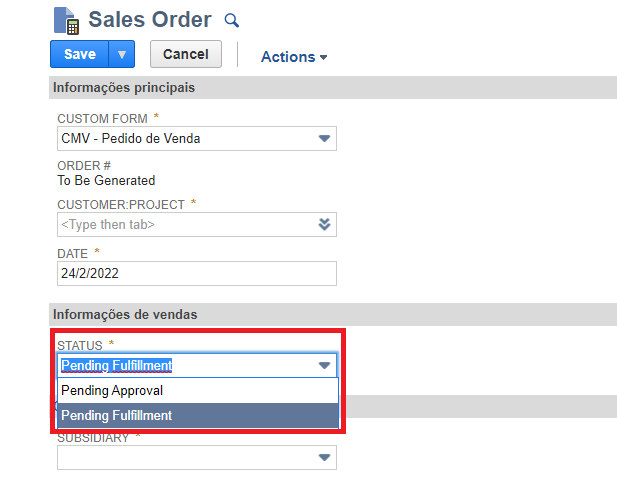The width and height of the screenshot is (617, 479).
Task: Focus the Customer:Project type-then-tab field
Action: [197, 224]
